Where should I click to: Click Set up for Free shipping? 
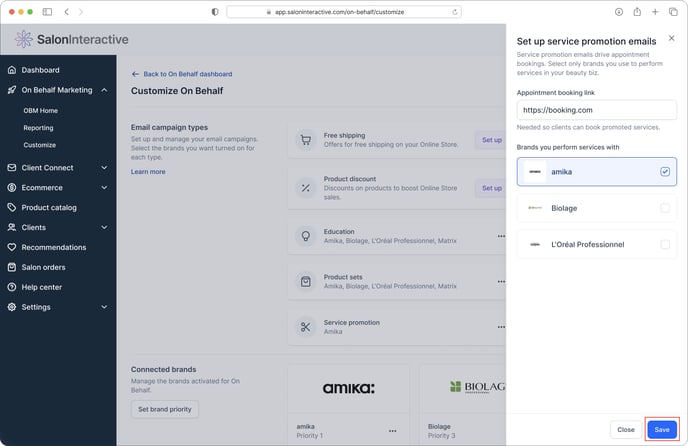click(491, 140)
